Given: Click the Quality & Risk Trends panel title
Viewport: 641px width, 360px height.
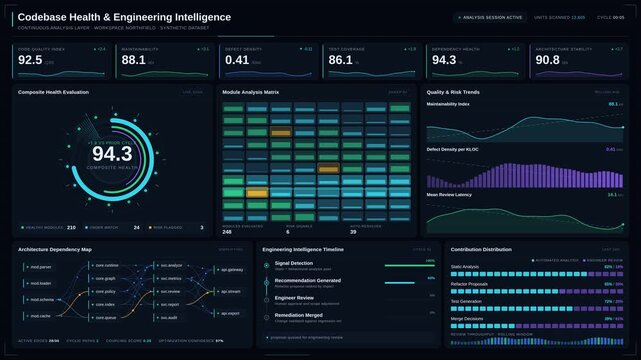Looking at the screenshot, I should point(453,92).
